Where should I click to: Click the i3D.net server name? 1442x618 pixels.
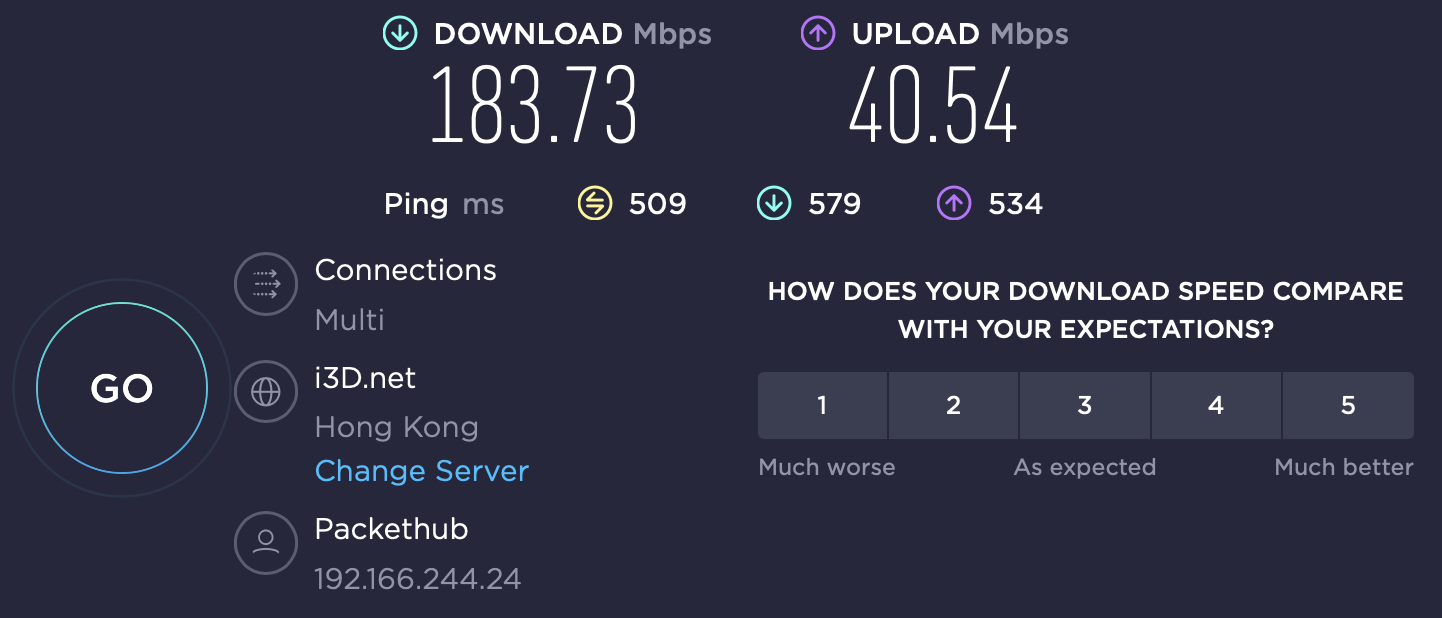(x=365, y=378)
